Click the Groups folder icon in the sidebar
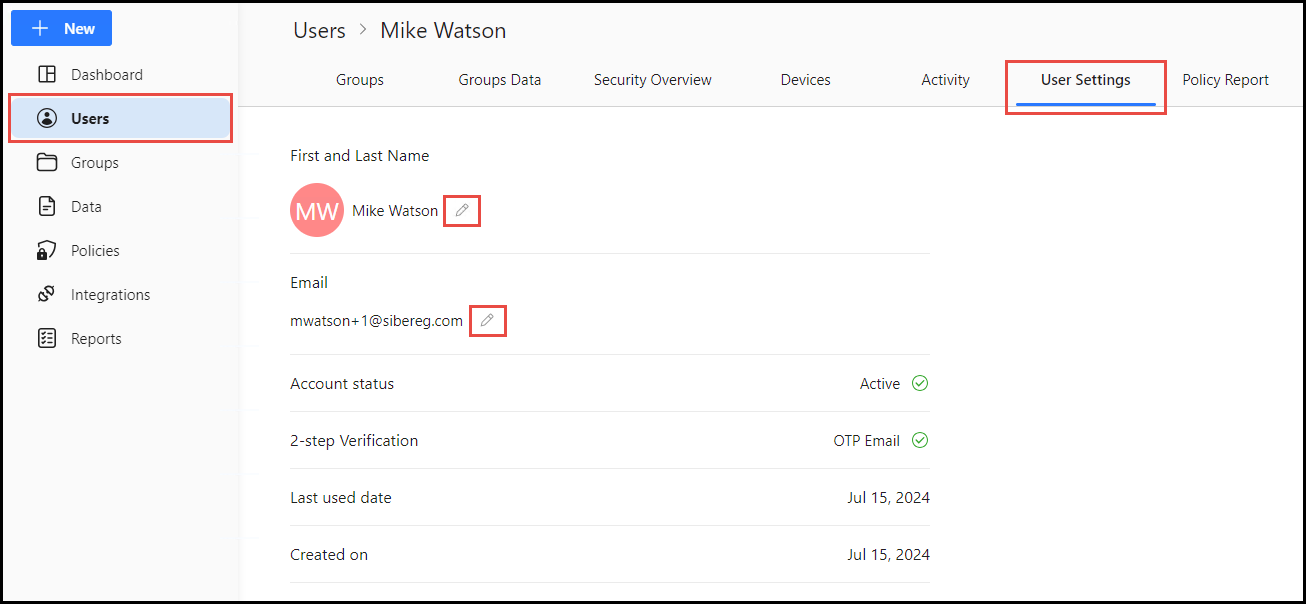Screen dimensions: 1306x604 coord(46,163)
